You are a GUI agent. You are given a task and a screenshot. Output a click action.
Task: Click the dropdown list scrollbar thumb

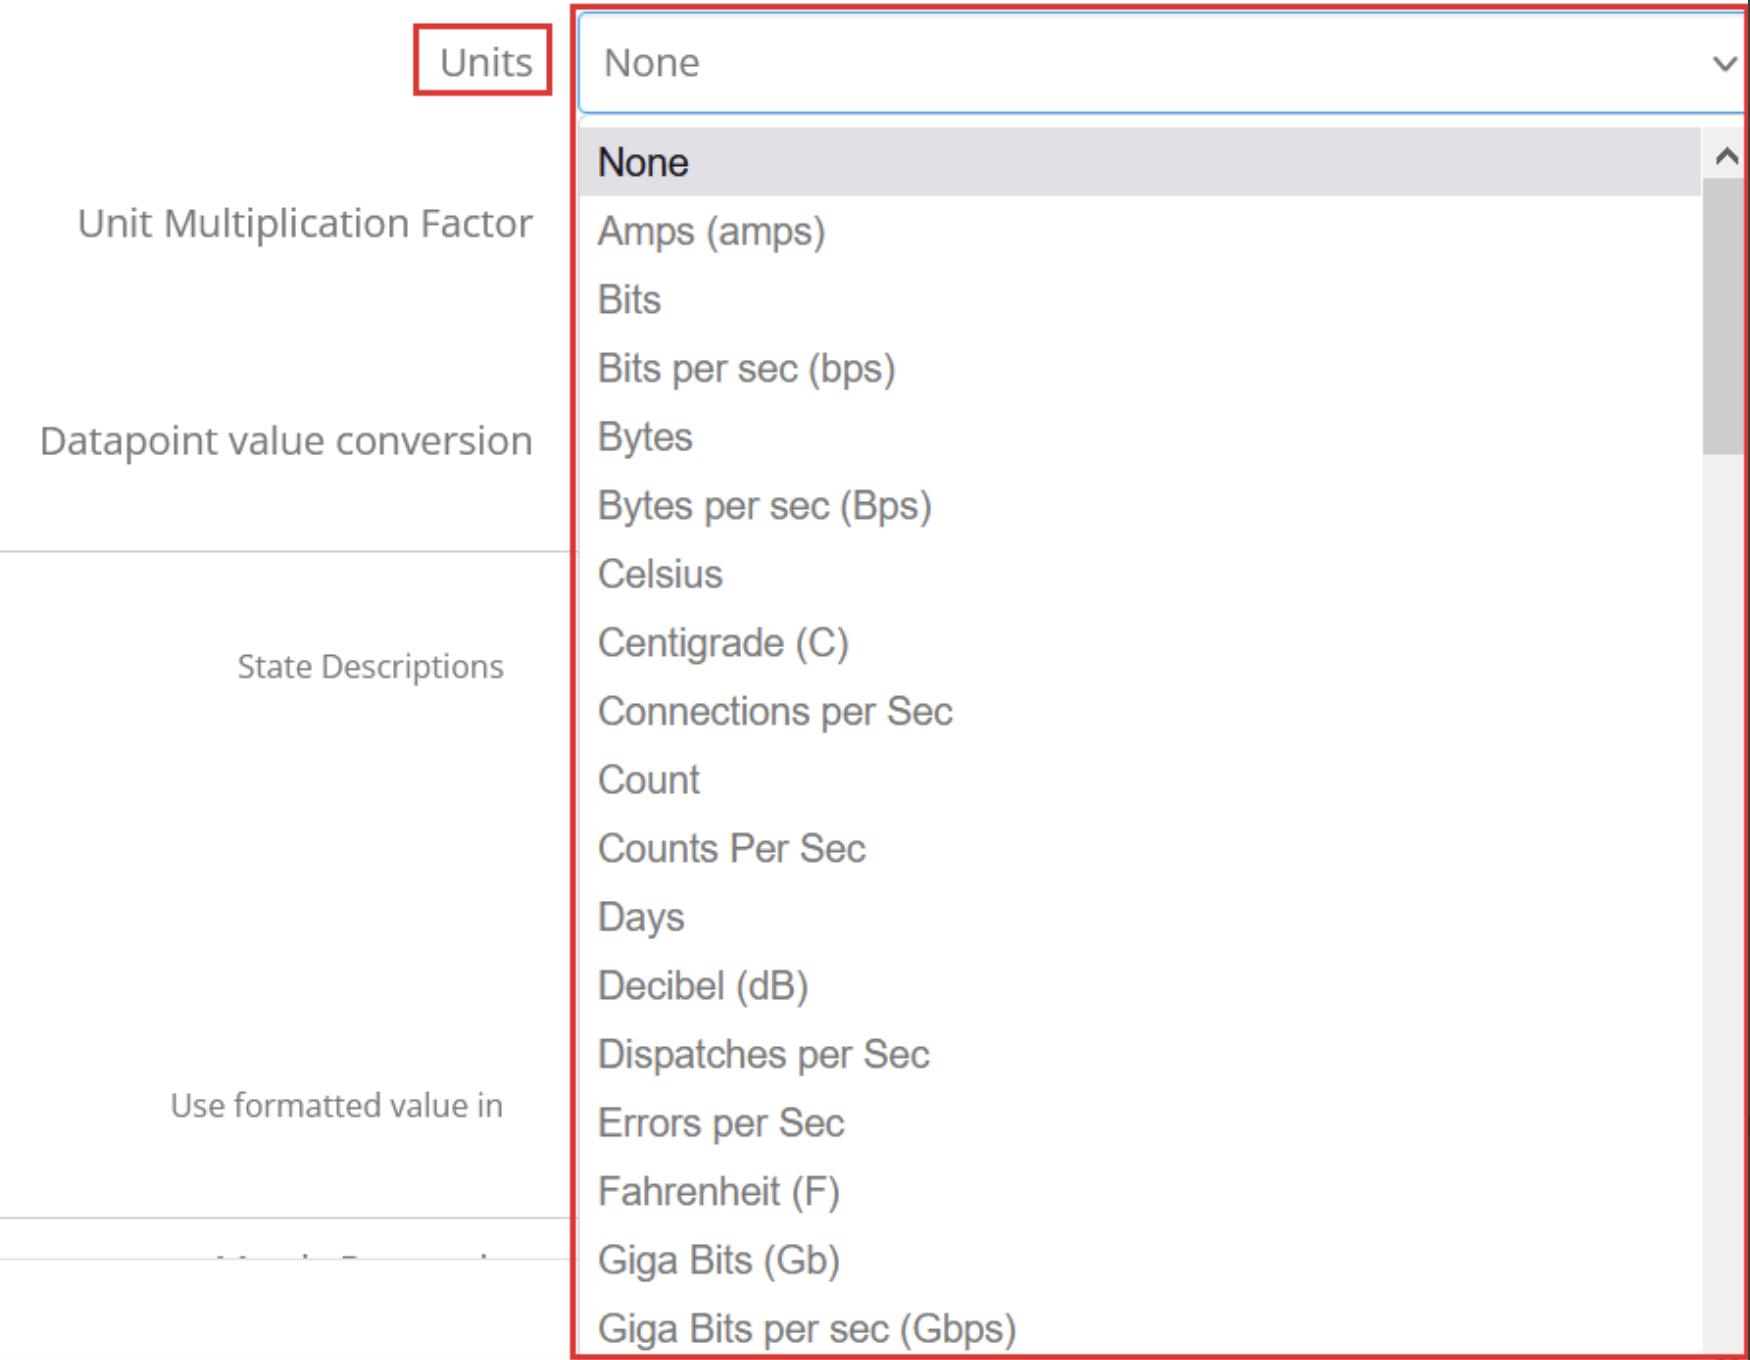click(1723, 315)
